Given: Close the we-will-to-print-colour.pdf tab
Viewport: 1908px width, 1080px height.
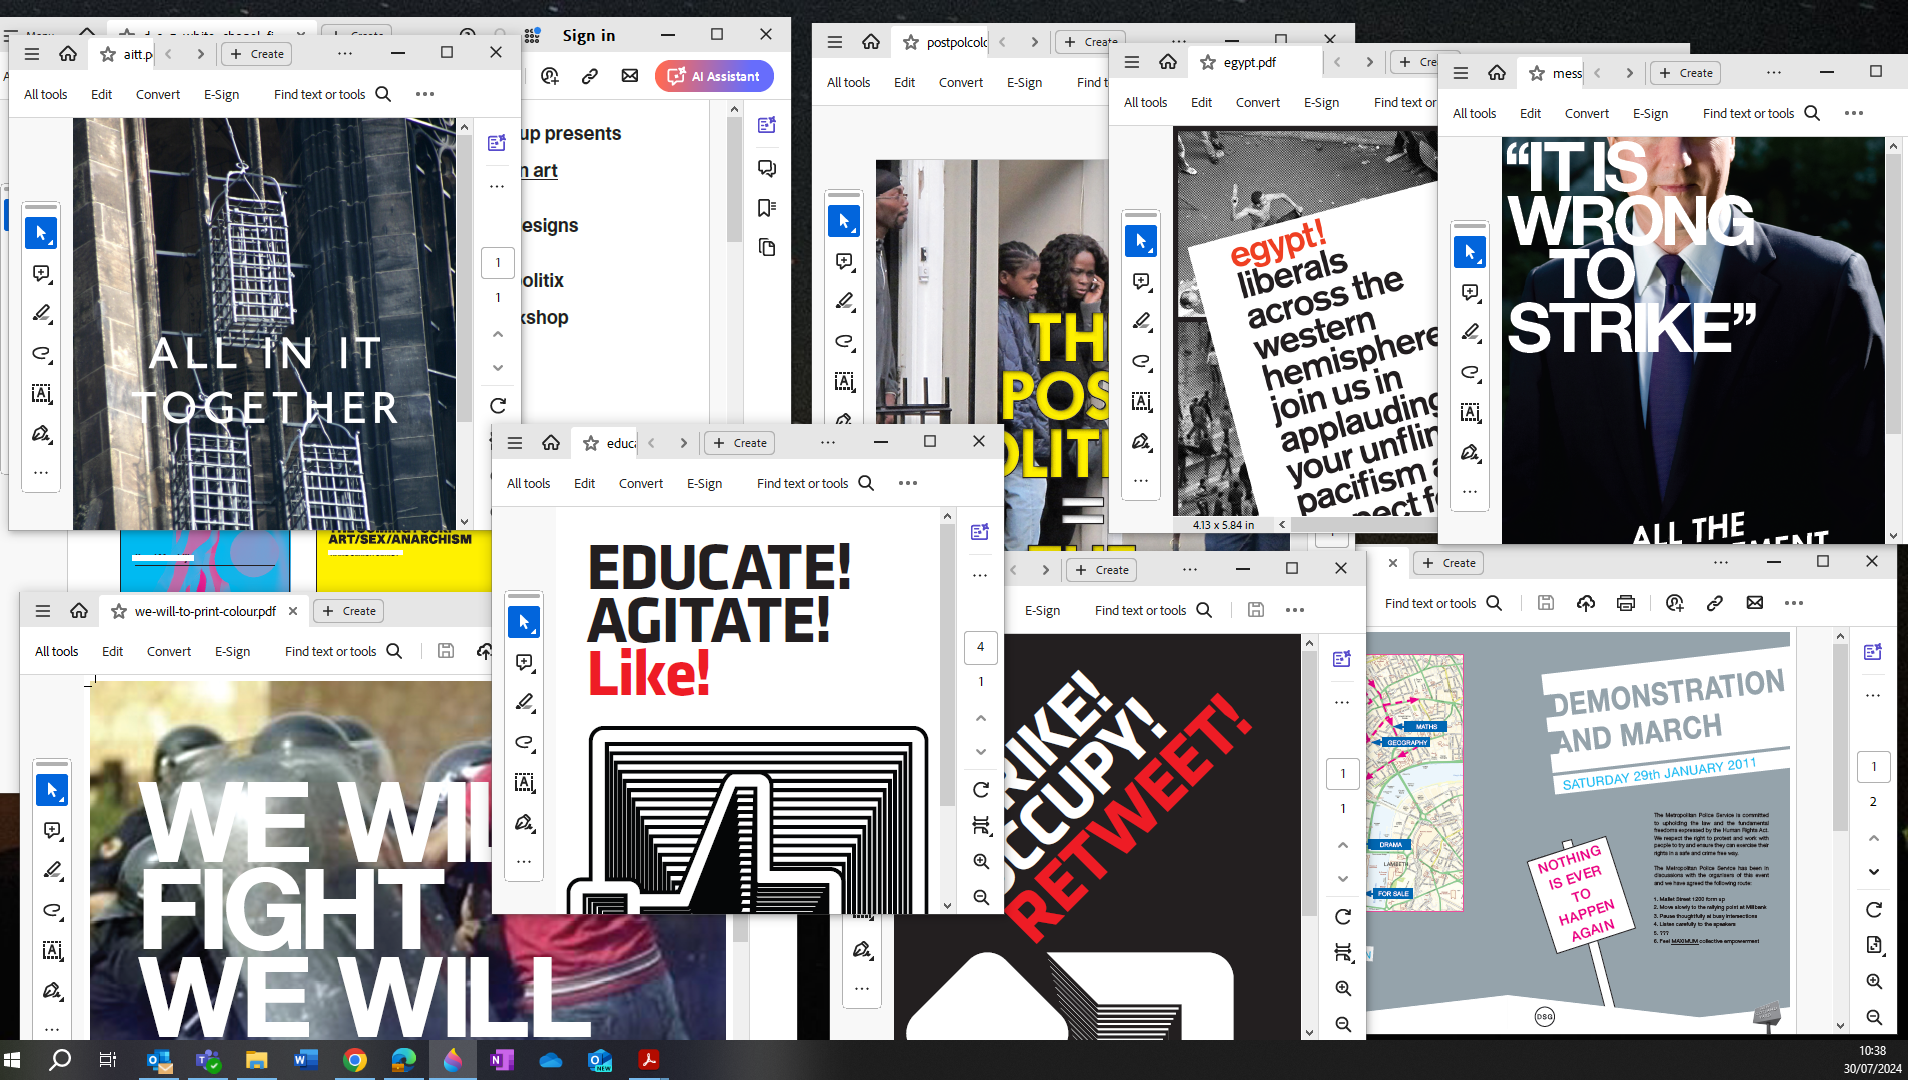Looking at the screenshot, I should [293, 611].
